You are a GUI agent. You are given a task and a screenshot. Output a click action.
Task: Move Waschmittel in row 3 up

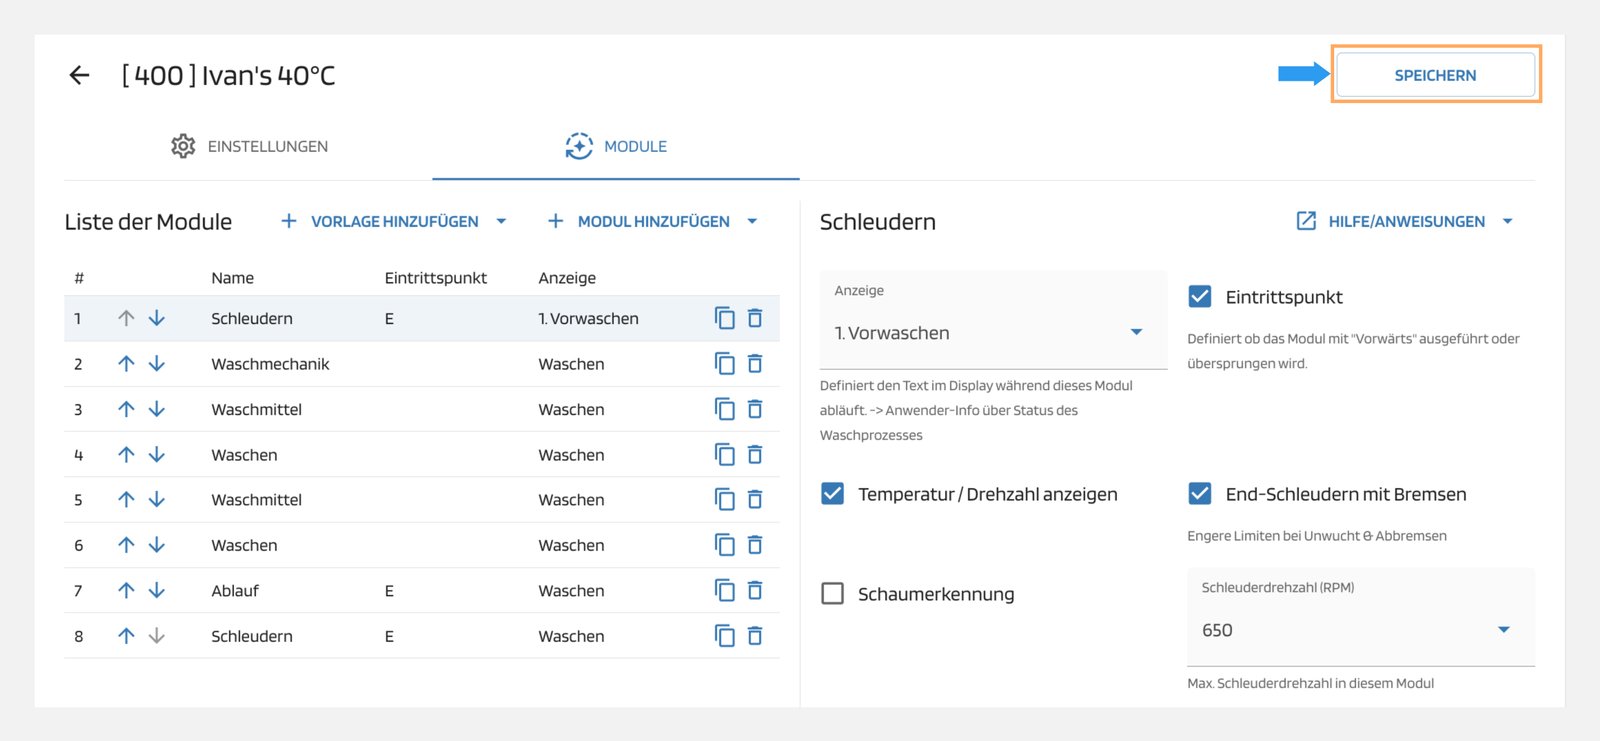tap(126, 409)
